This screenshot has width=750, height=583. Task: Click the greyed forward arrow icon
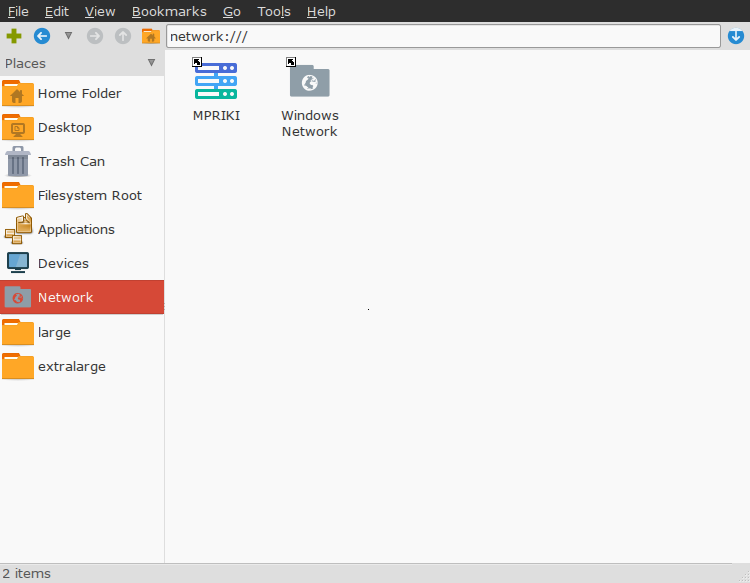tap(95, 36)
